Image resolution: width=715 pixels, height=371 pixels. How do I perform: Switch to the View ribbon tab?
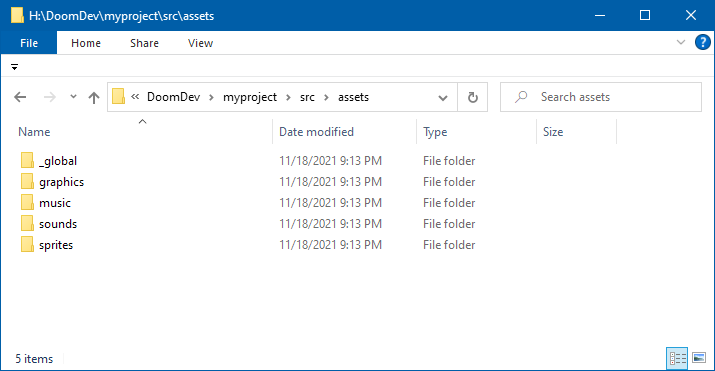tap(200, 43)
